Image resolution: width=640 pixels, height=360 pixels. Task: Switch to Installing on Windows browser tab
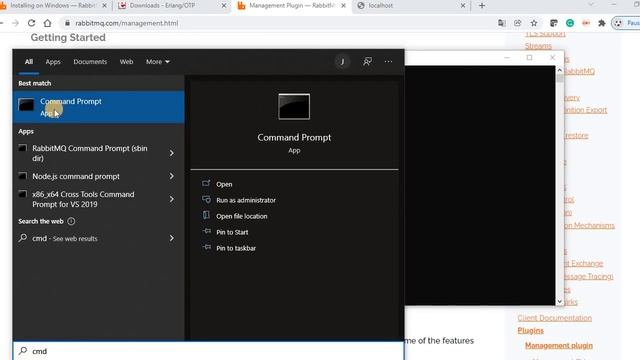[x=52, y=6]
